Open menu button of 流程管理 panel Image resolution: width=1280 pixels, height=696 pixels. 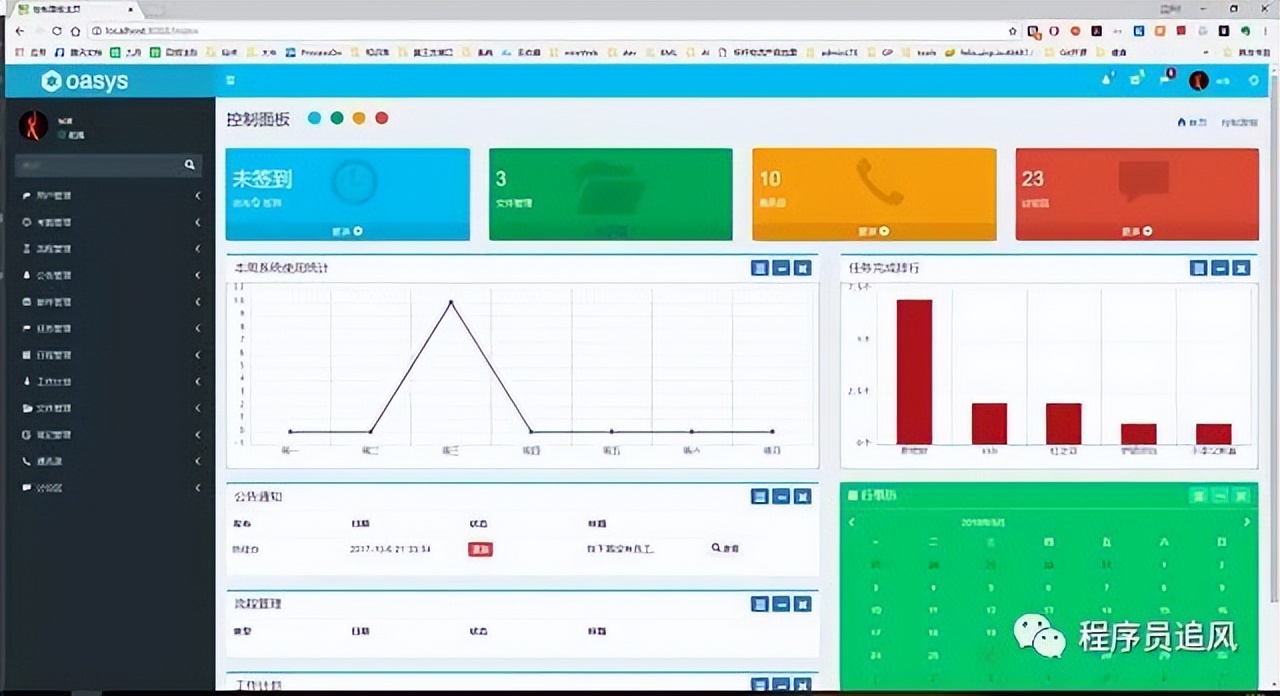(x=760, y=604)
